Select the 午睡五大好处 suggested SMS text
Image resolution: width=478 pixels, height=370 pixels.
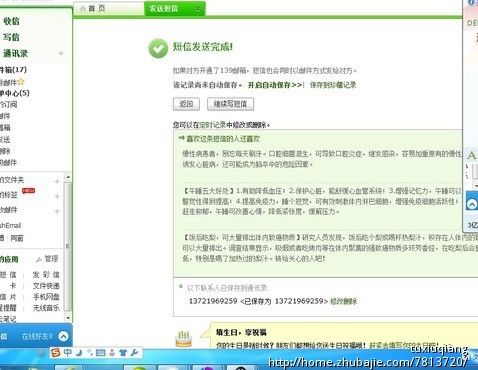(322, 201)
